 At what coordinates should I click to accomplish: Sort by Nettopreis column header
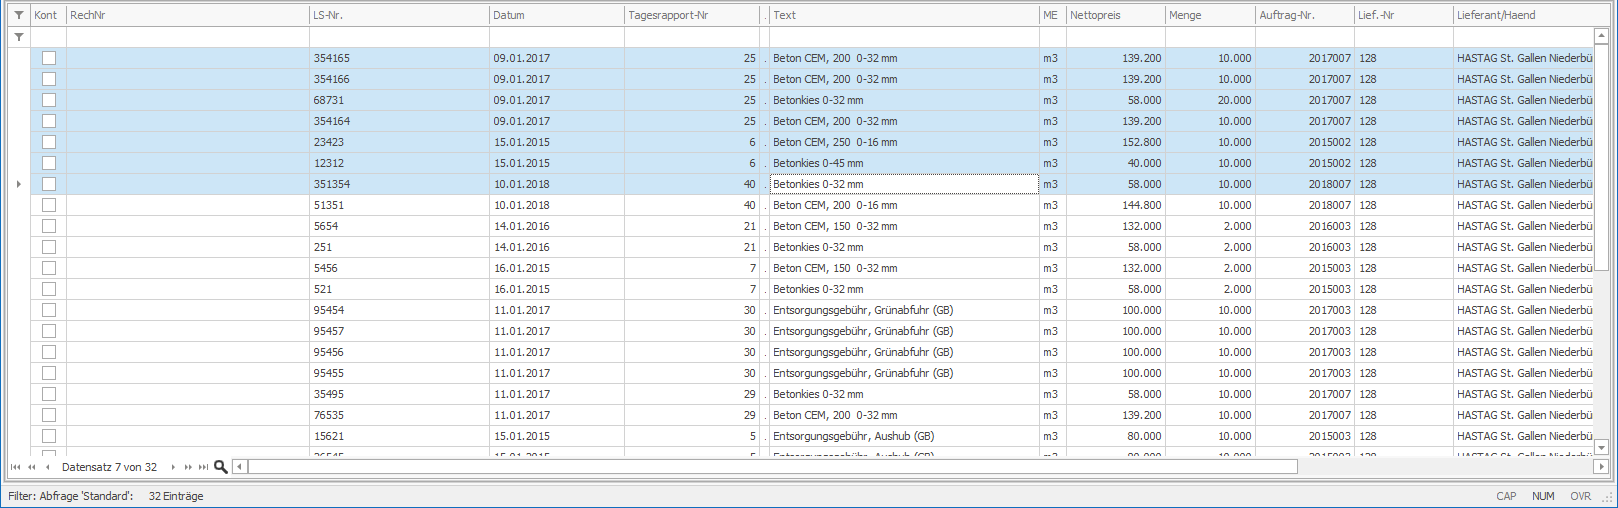(x=1116, y=15)
